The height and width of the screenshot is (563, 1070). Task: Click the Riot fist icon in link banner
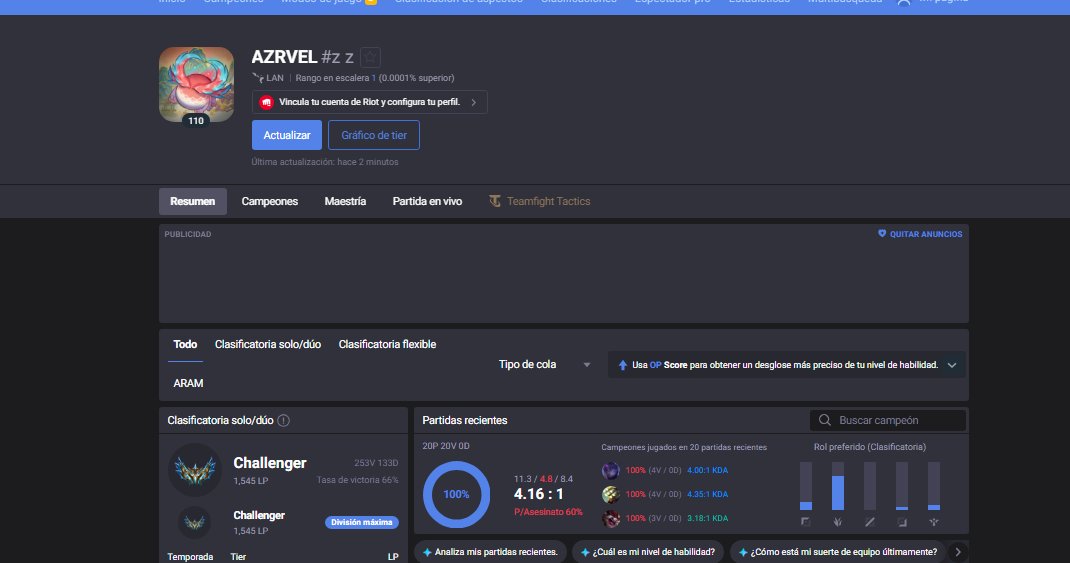(266, 102)
